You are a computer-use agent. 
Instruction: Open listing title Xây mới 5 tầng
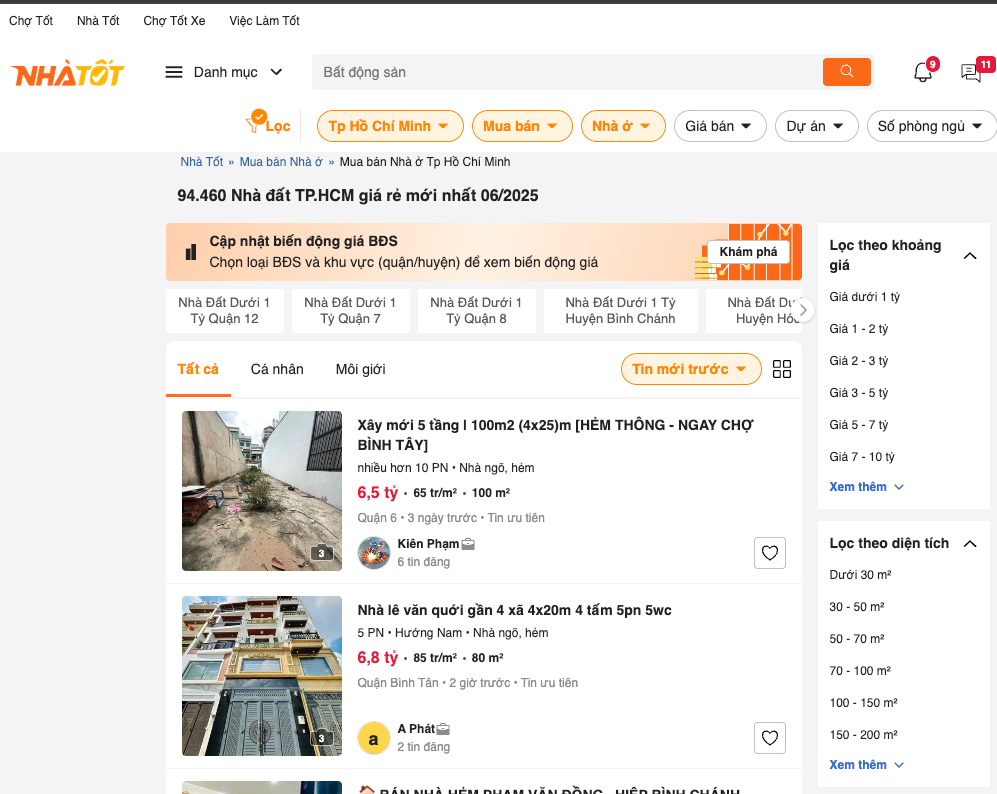pos(555,435)
